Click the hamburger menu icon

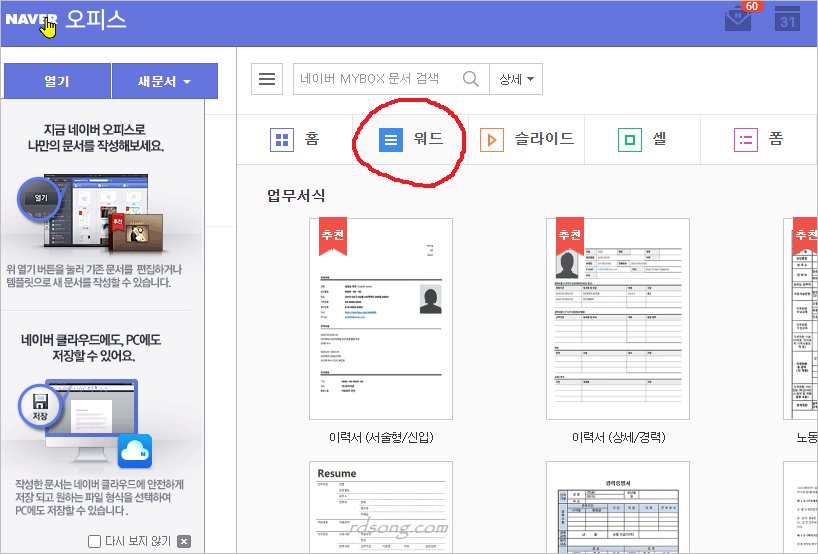tap(267, 79)
